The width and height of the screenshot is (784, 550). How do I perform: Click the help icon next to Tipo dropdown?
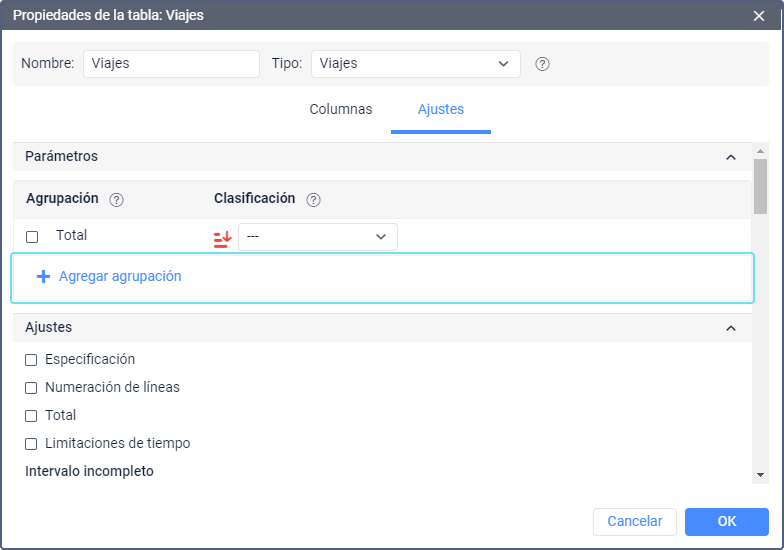coord(543,64)
